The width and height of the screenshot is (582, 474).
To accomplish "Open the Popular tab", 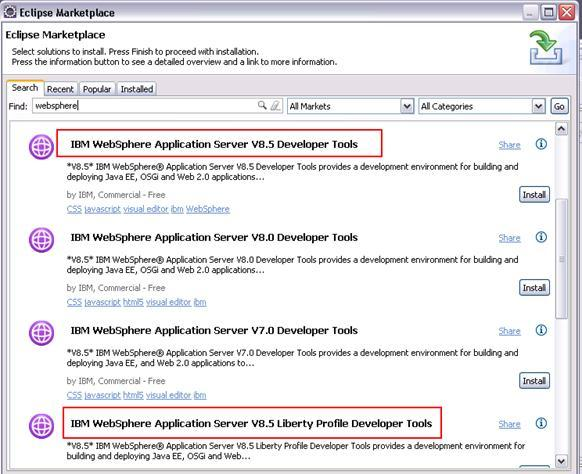I will coord(97,89).
